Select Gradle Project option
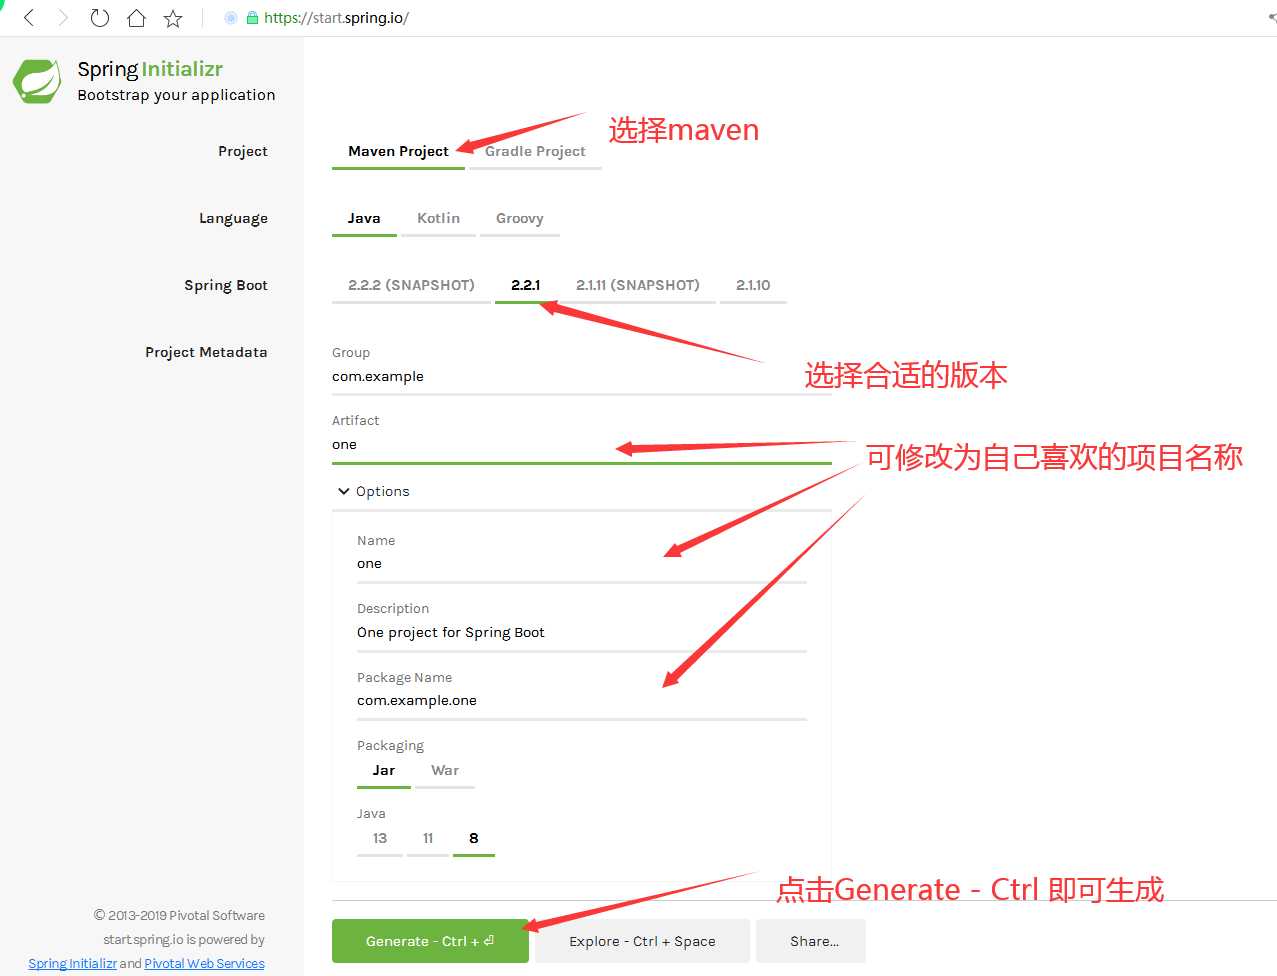The image size is (1277, 976). 535,151
